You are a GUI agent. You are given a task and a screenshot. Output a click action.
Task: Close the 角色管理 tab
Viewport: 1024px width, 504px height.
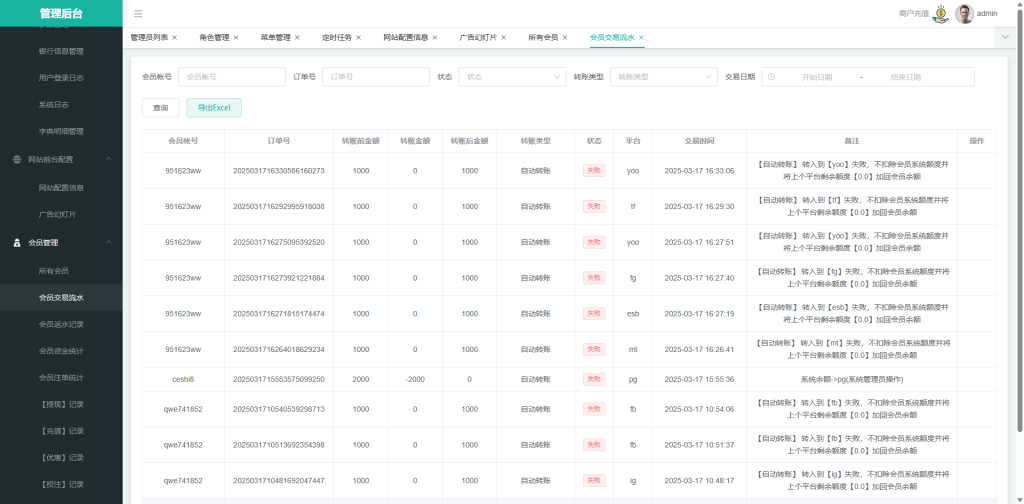click(236, 38)
